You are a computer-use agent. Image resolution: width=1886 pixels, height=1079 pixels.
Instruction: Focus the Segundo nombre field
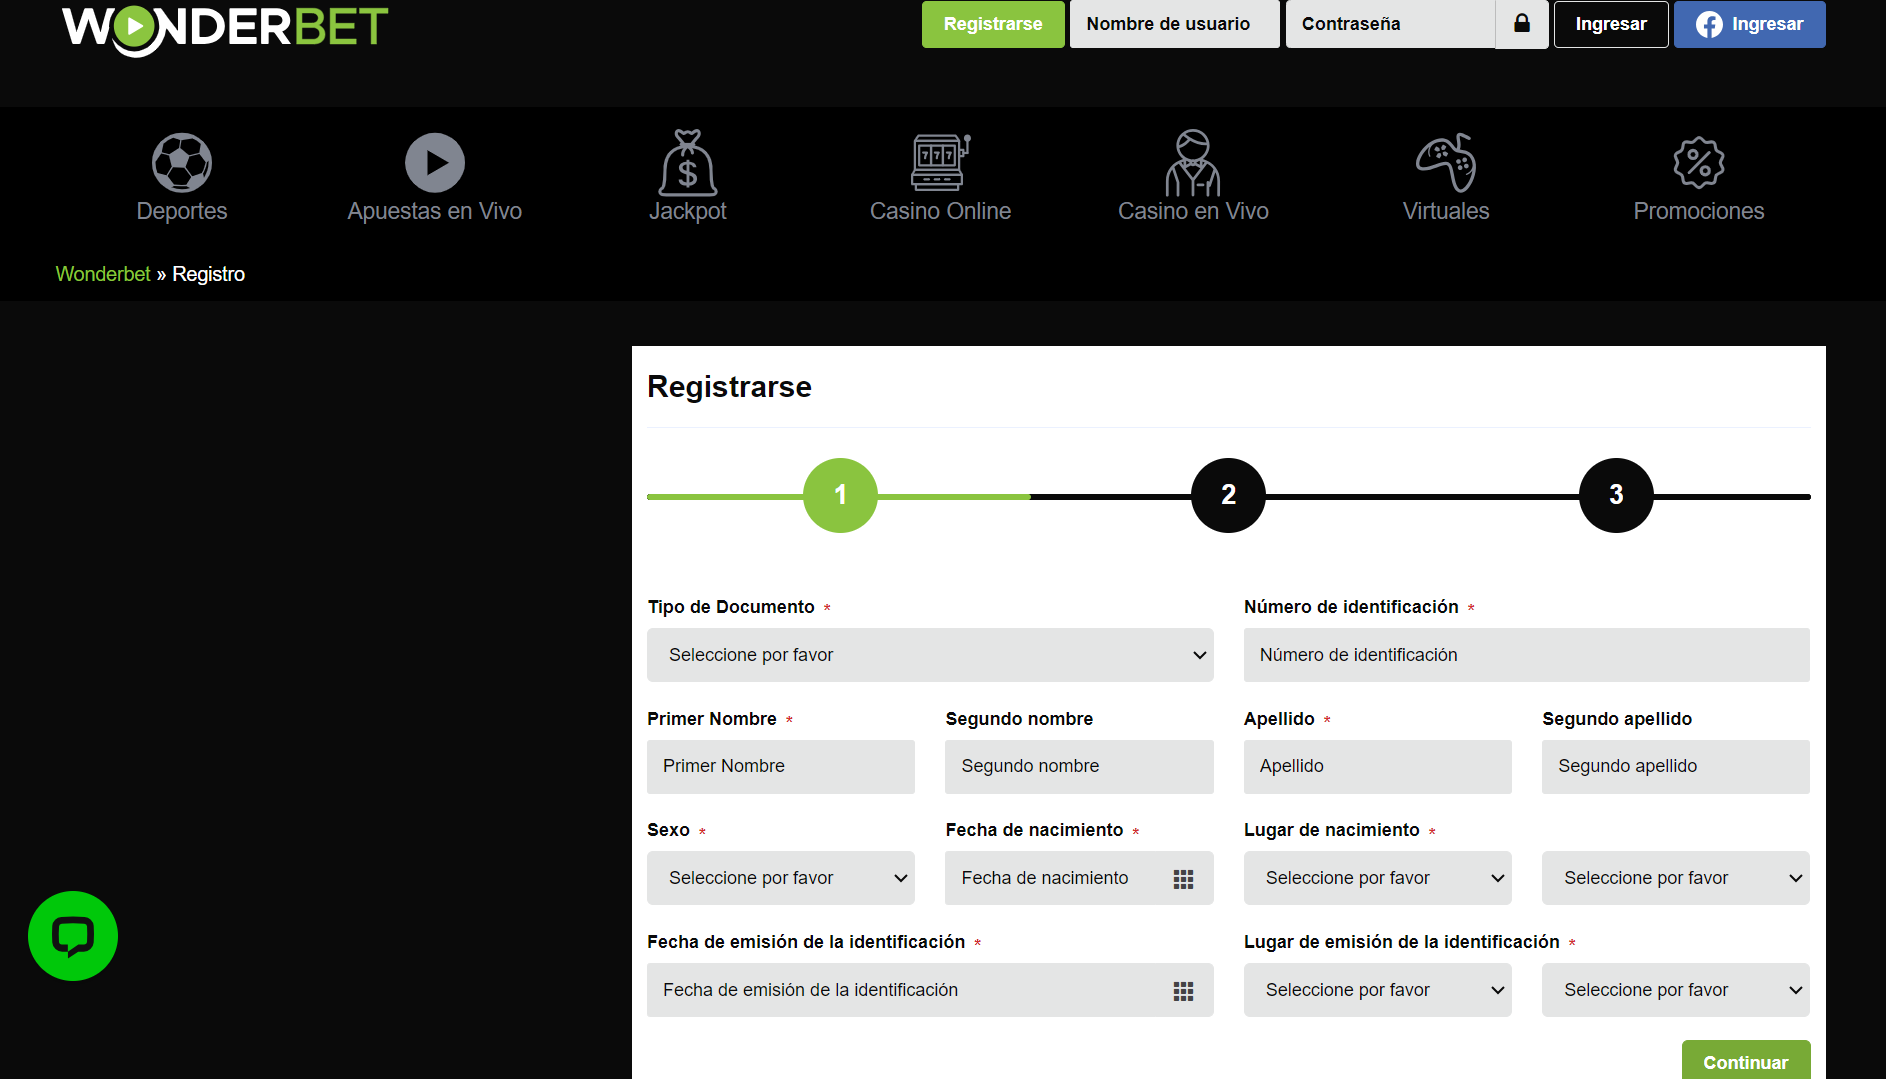coord(1079,767)
